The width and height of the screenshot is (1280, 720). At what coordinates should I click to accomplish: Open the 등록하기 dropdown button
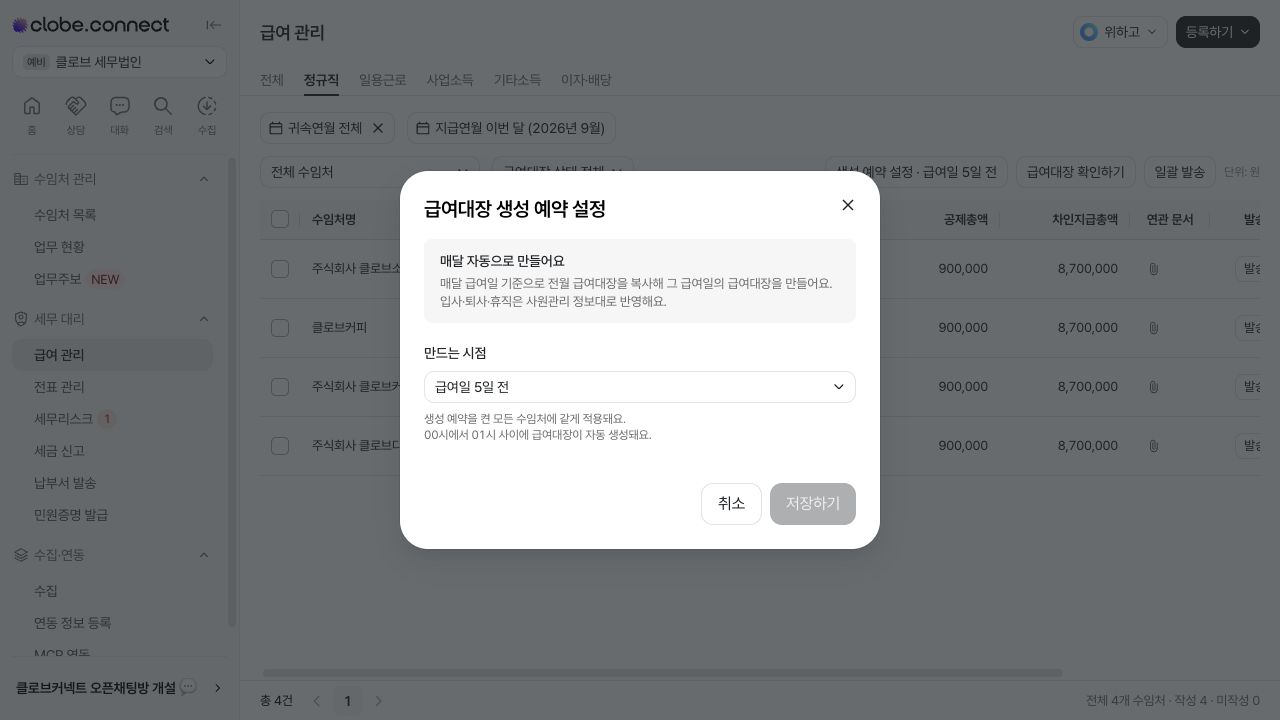(x=1218, y=32)
